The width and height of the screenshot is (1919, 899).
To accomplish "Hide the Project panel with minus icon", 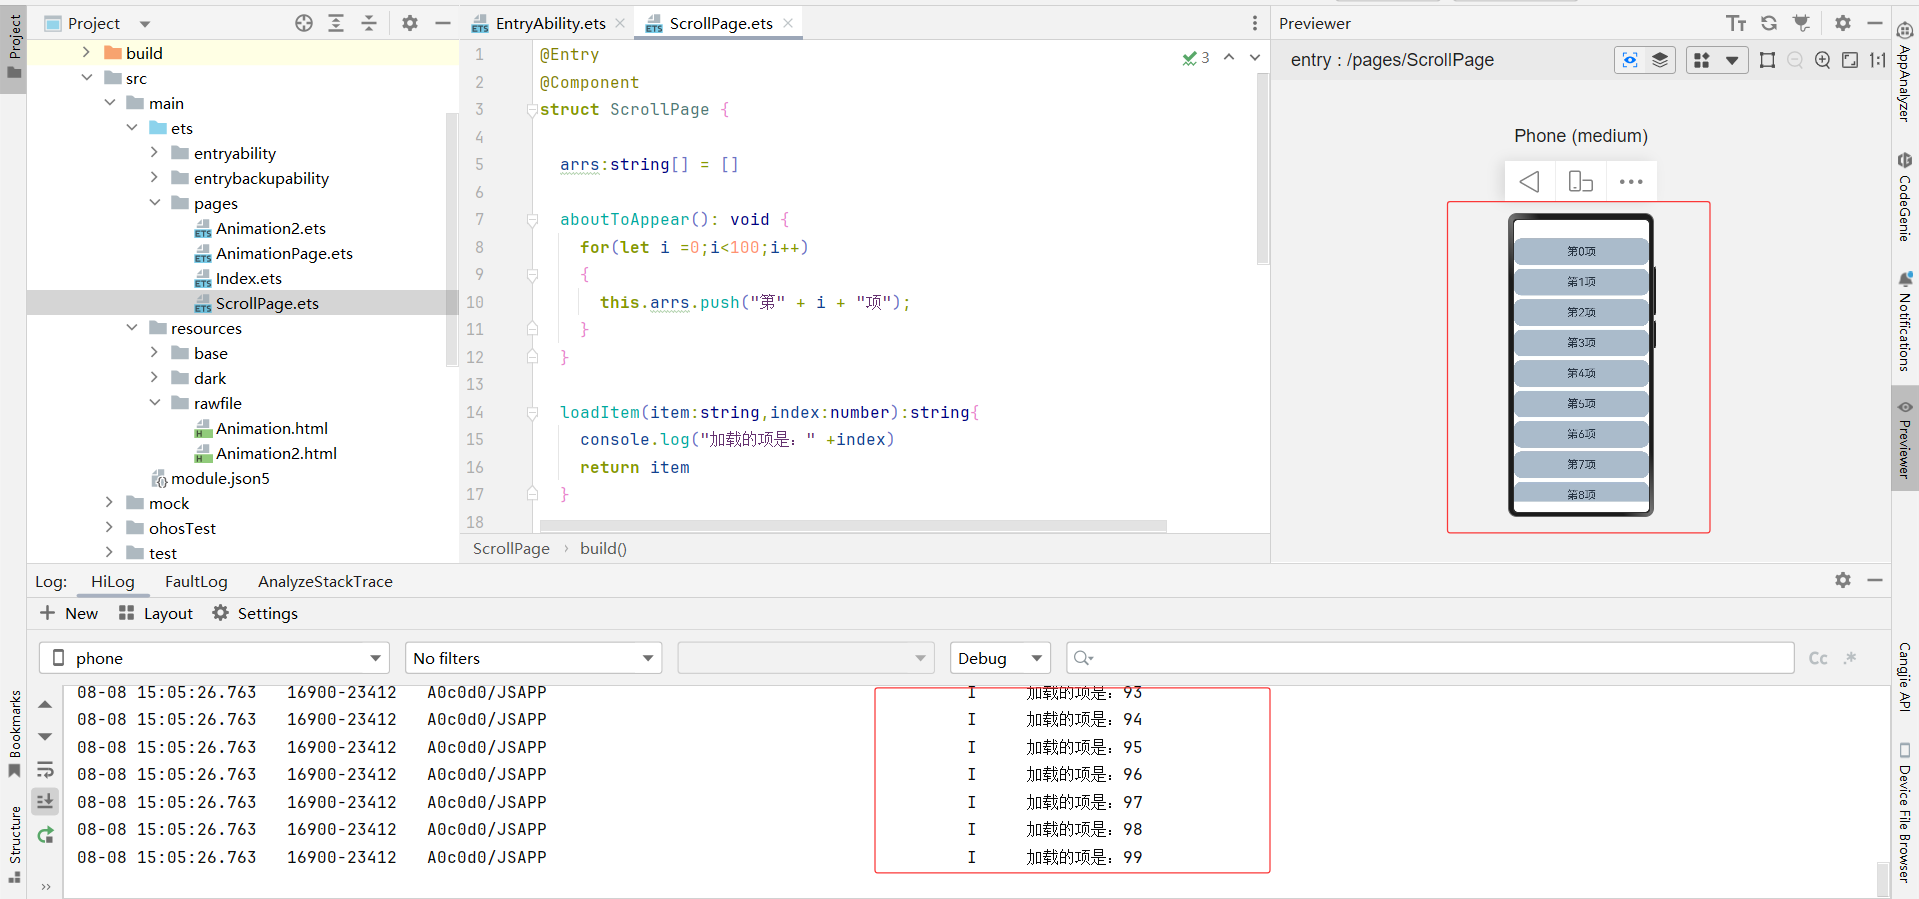I will point(443,23).
